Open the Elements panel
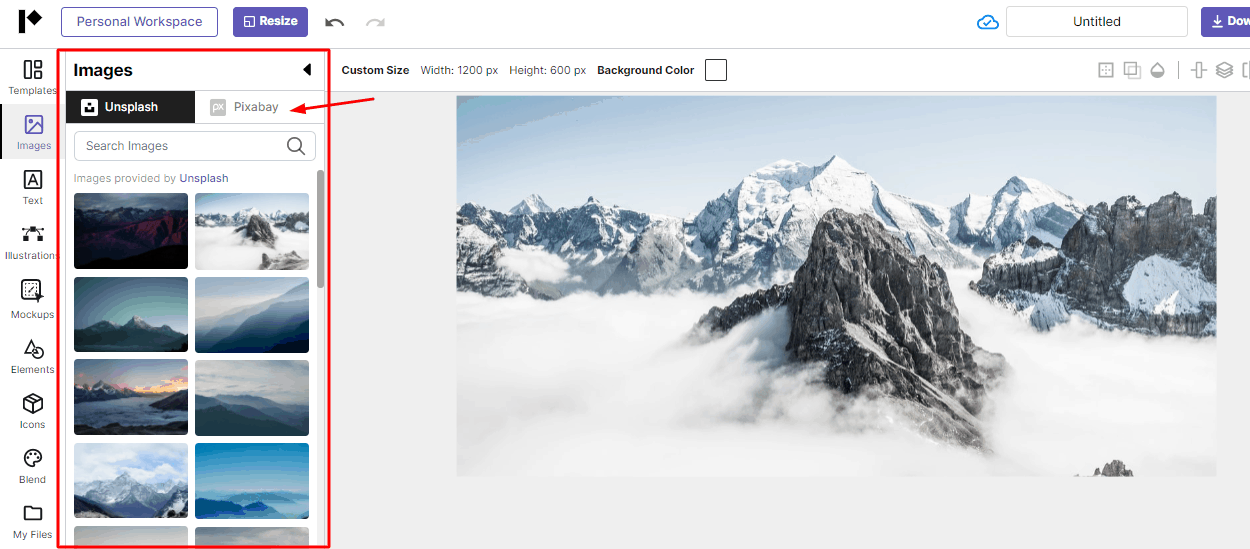The height and width of the screenshot is (549, 1250). click(x=32, y=355)
